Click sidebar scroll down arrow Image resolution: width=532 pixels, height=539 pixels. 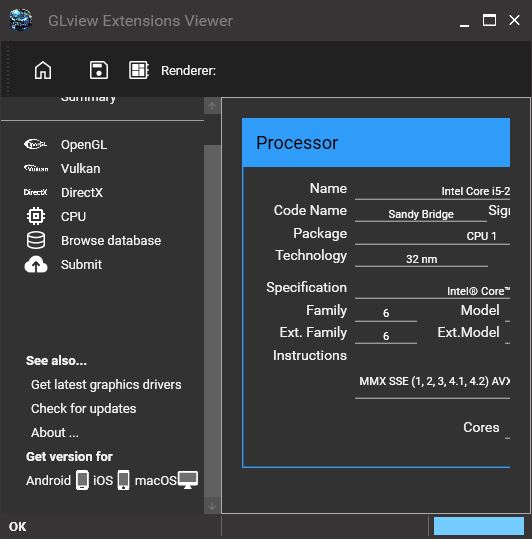click(x=212, y=505)
